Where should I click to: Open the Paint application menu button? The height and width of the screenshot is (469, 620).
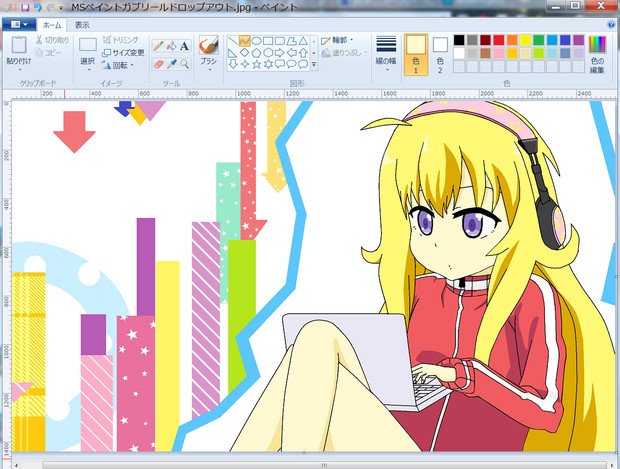click(x=19, y=25)
